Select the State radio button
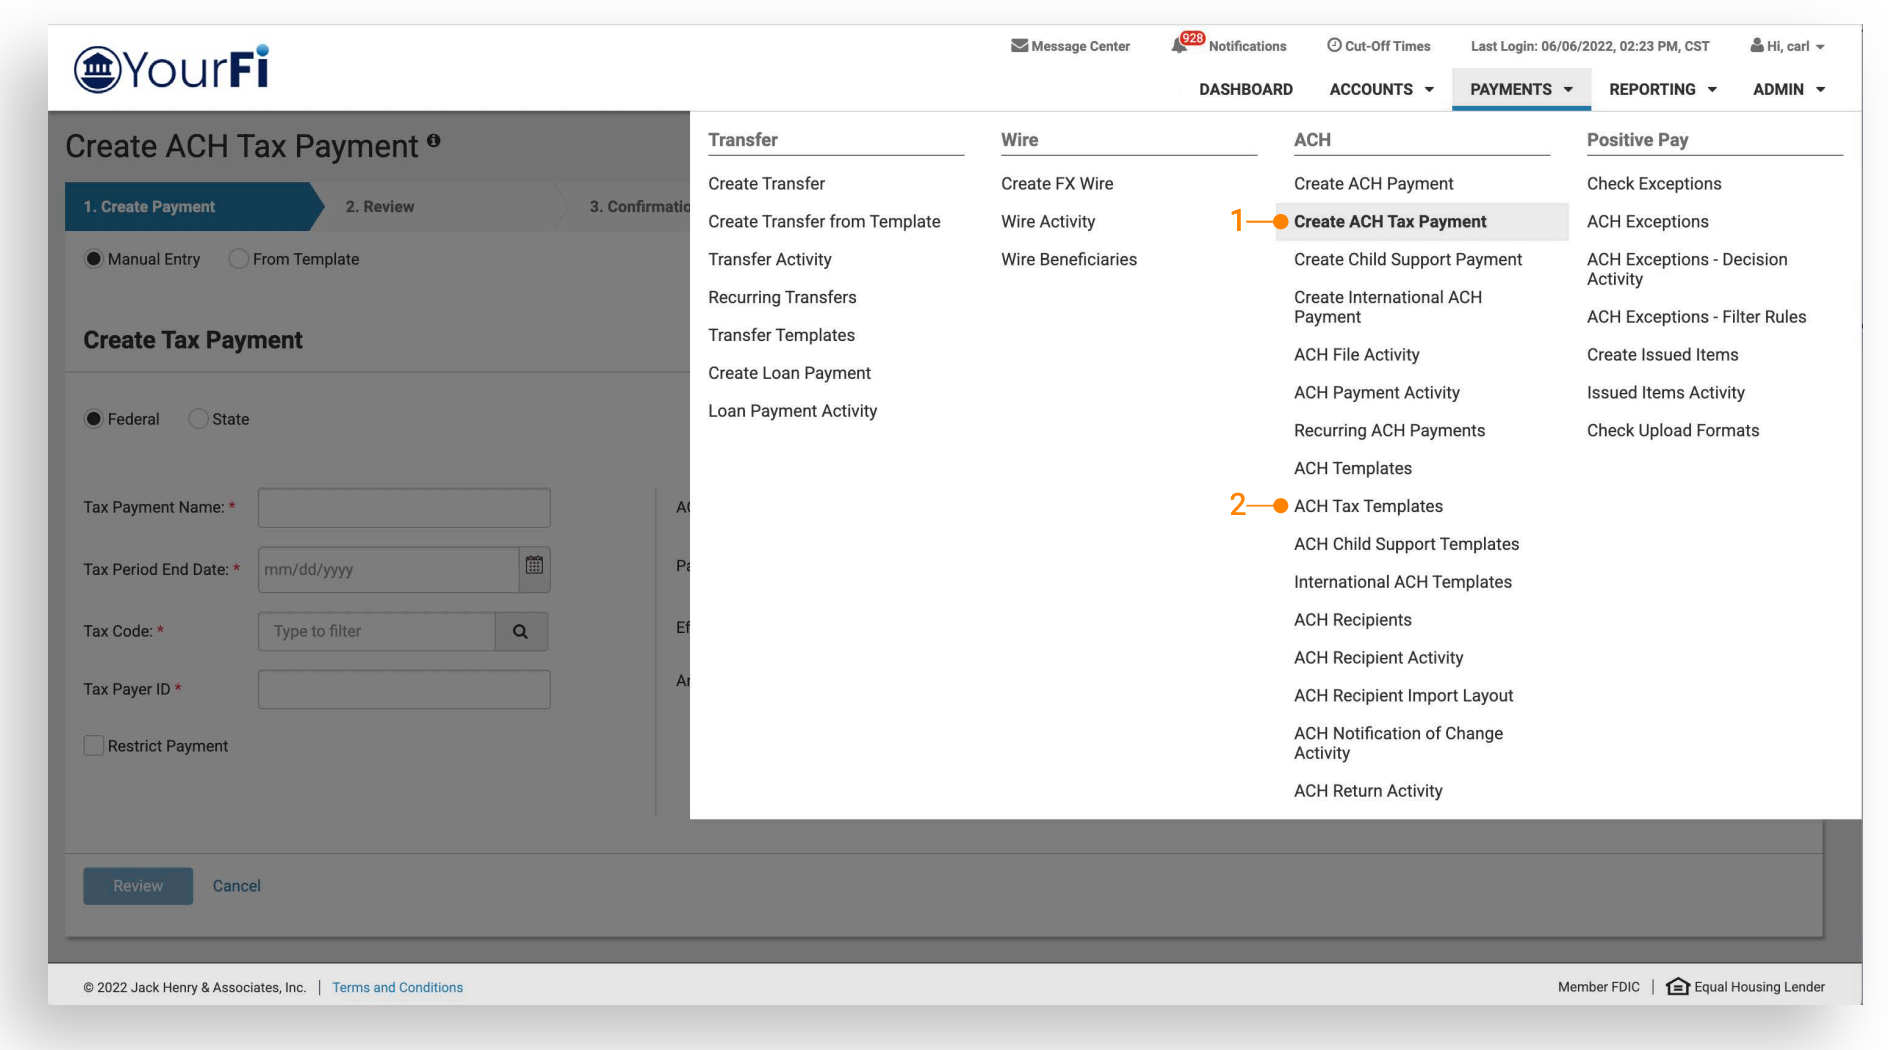Screen dimensions: 1888x1050 199,419
